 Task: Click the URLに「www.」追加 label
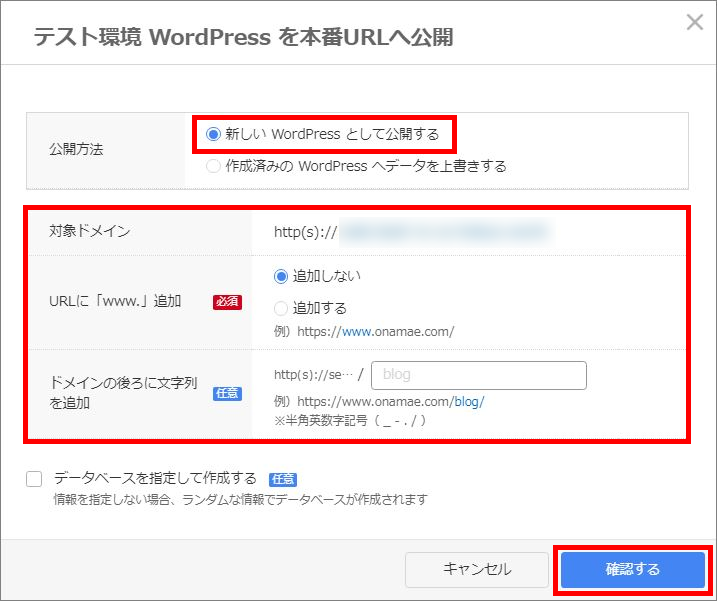point(115,301)
